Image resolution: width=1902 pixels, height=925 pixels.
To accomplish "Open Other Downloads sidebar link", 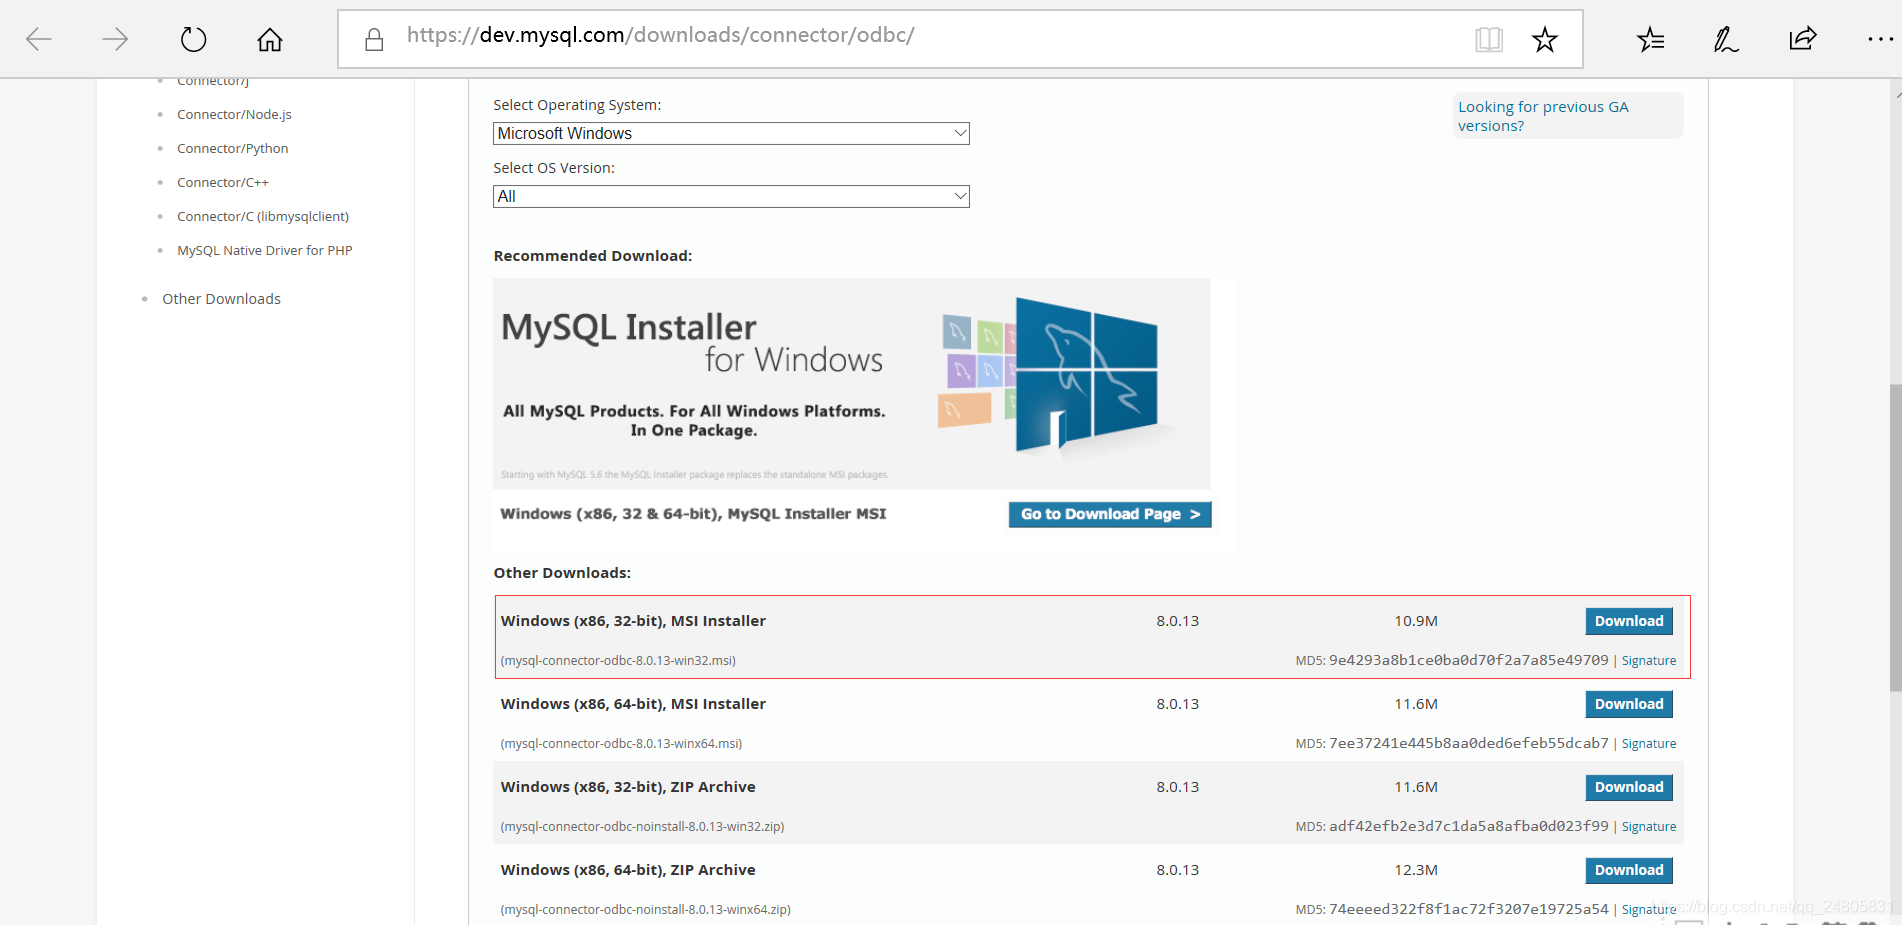I will (221, 299).
